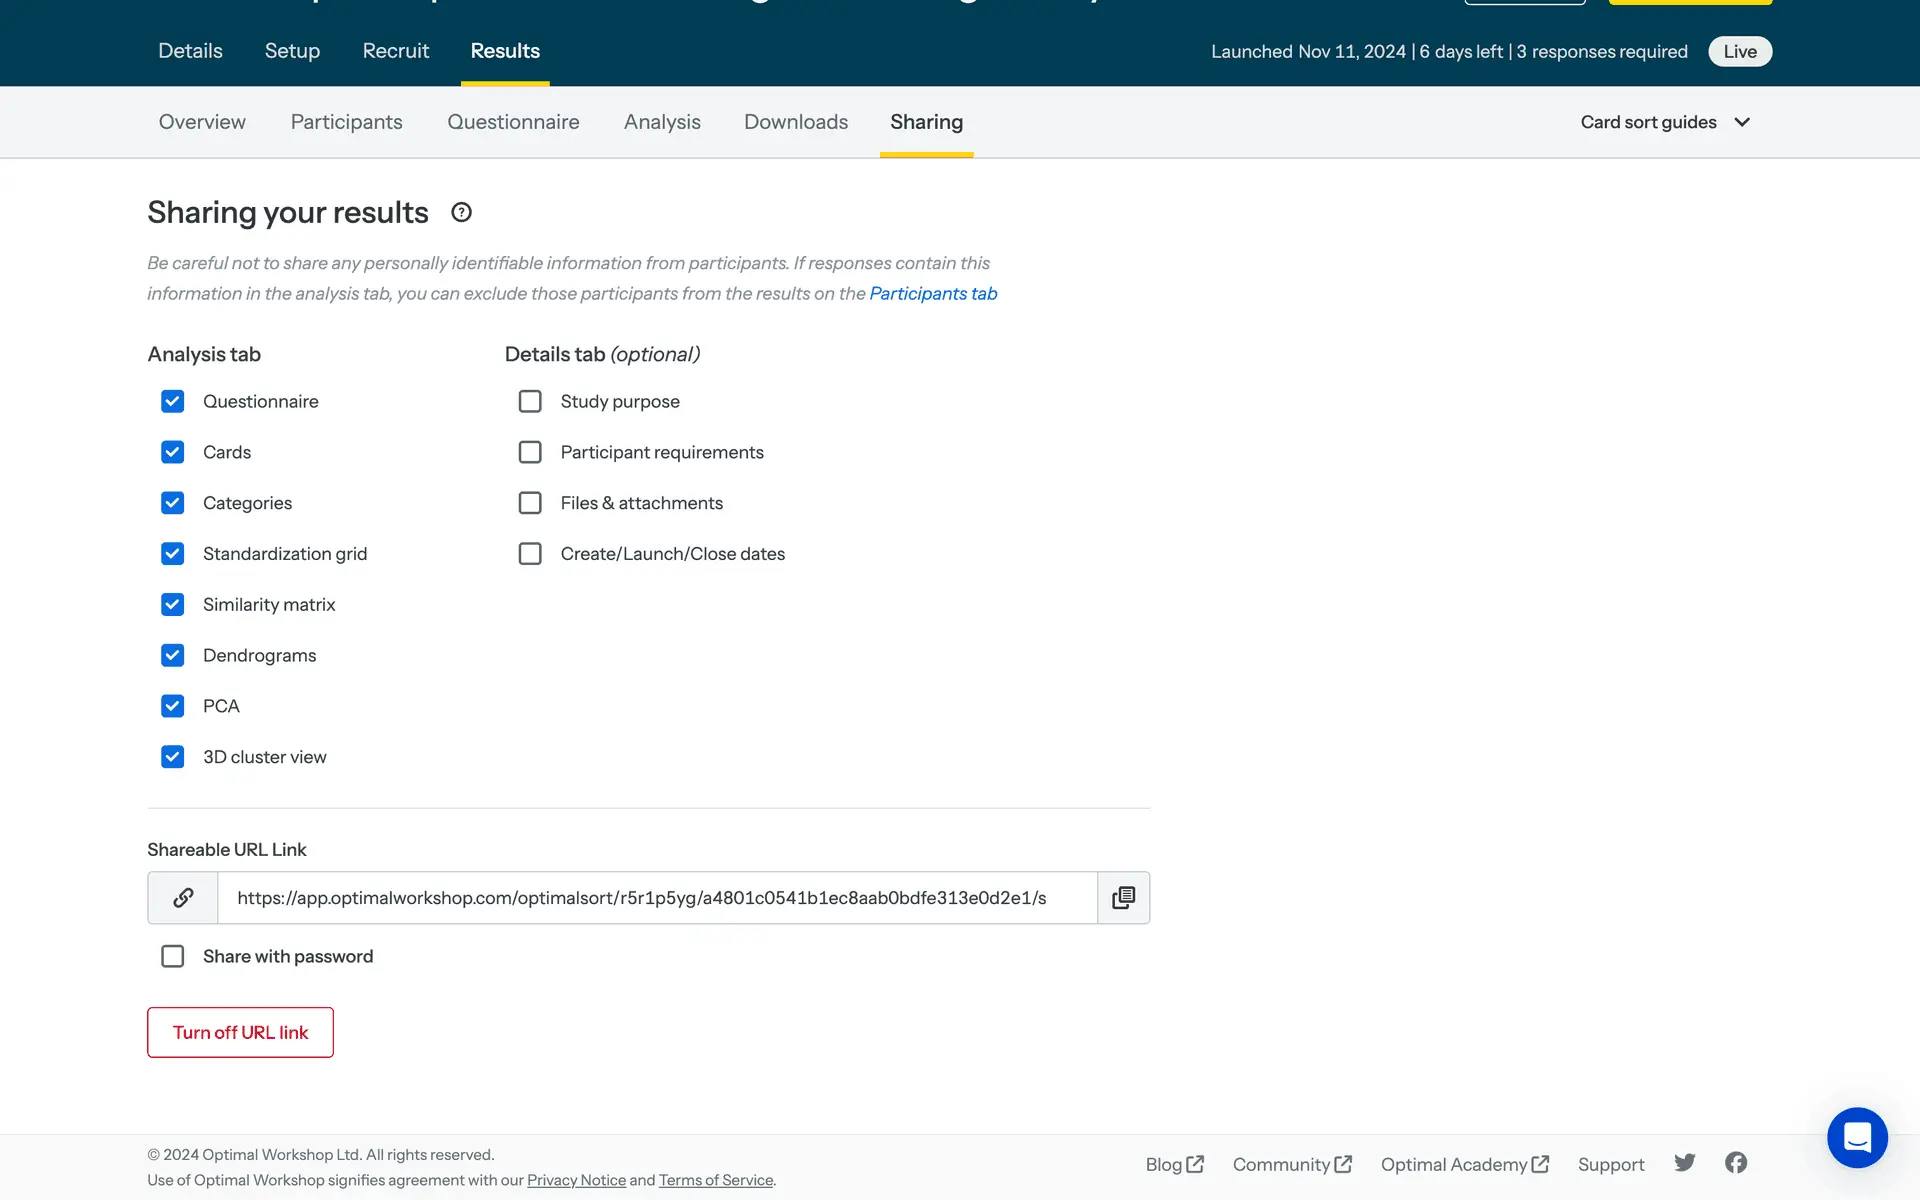Follow the Participants tab link
This screenshot has height=1200, width=1920.
[x=933, y=293]
